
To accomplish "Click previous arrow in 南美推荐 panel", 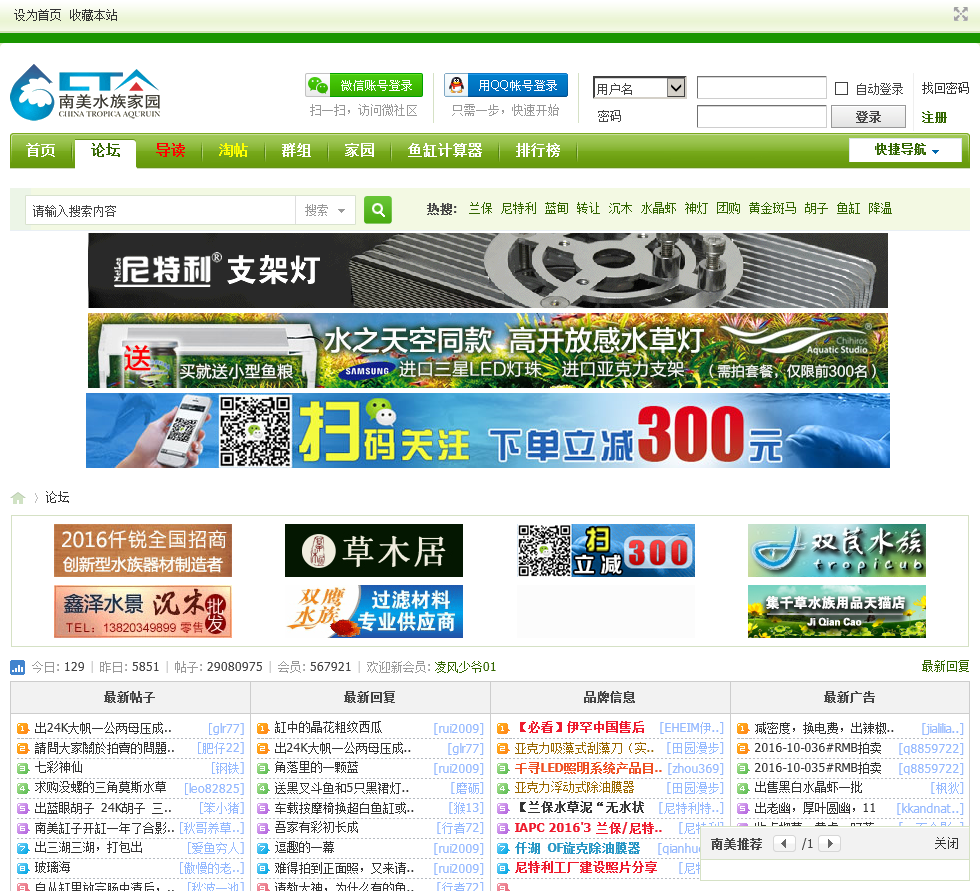I will pyautogui.click(x=784, y=844).
